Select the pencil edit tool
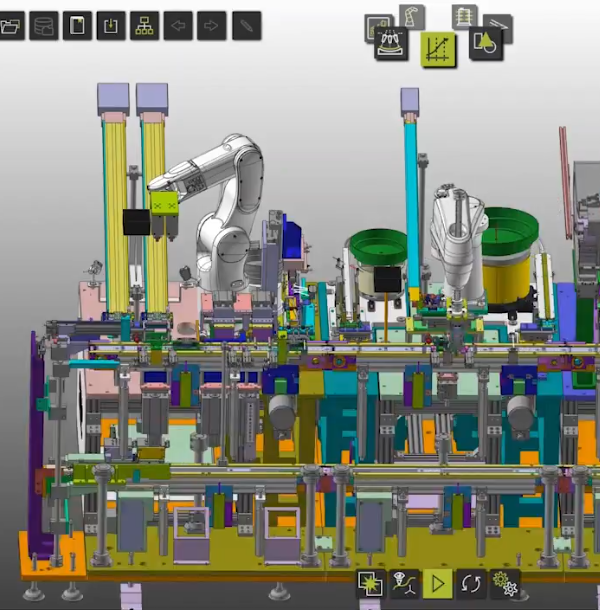The height and width of the screenshot is (610, 600). pyautogui.click(x=247, y=26)
